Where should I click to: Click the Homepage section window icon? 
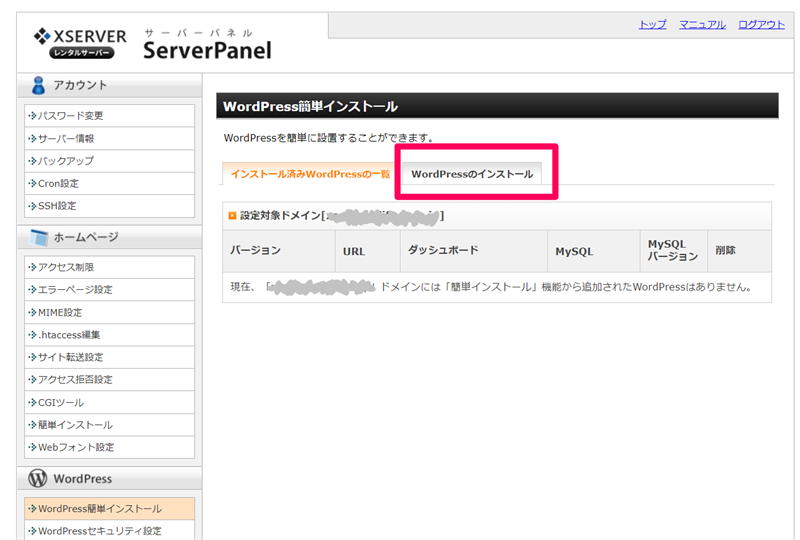click(39, 237)
